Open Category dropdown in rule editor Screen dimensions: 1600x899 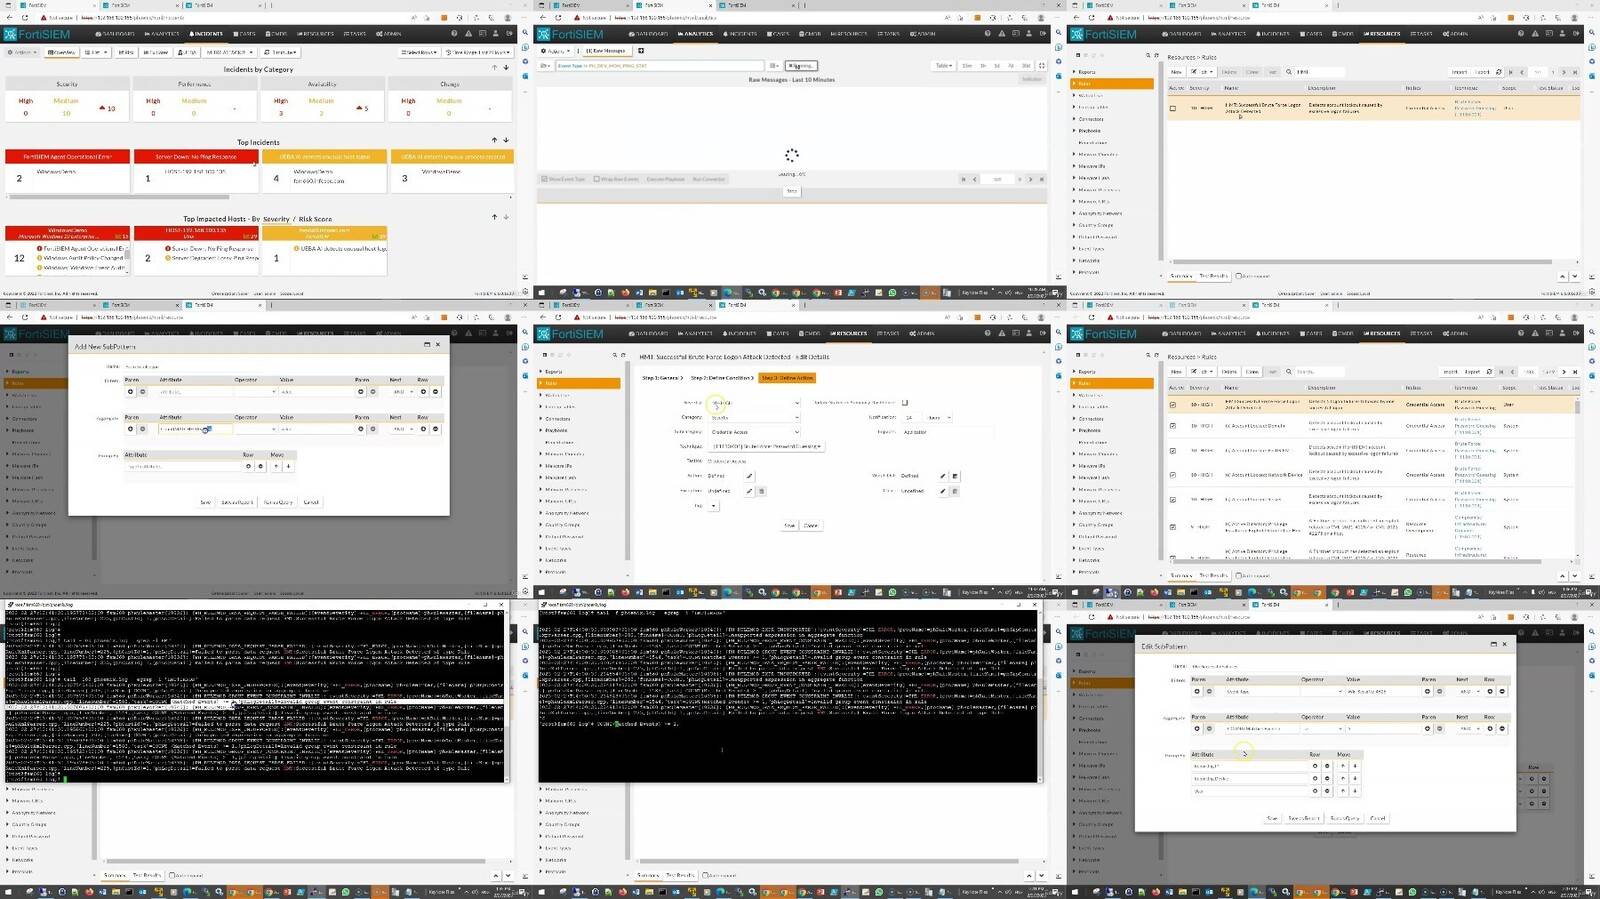tap(755, 418)
